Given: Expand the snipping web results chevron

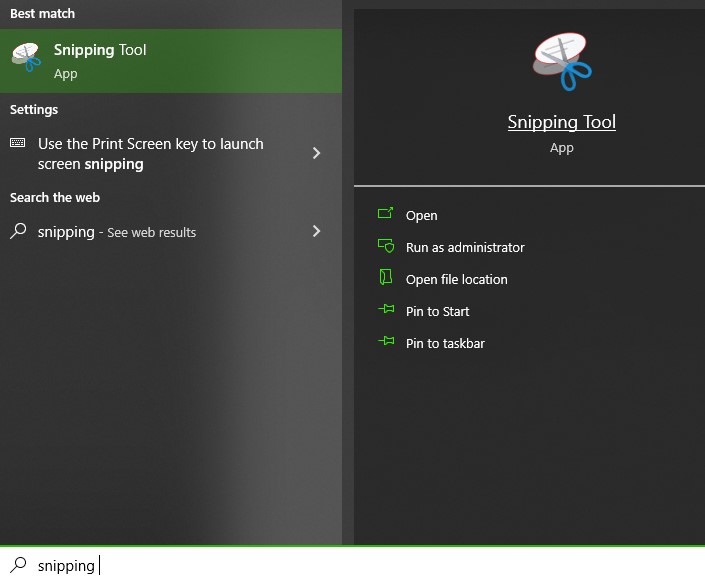Looking at the screenshot, I should click(x=317, y=231).
